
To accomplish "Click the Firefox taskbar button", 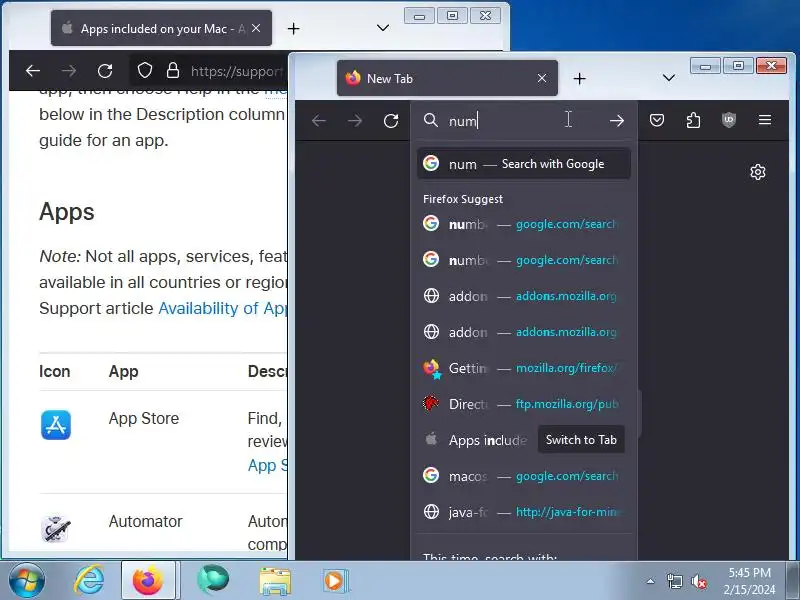I will pyautogui.click(x=148, y=581).
